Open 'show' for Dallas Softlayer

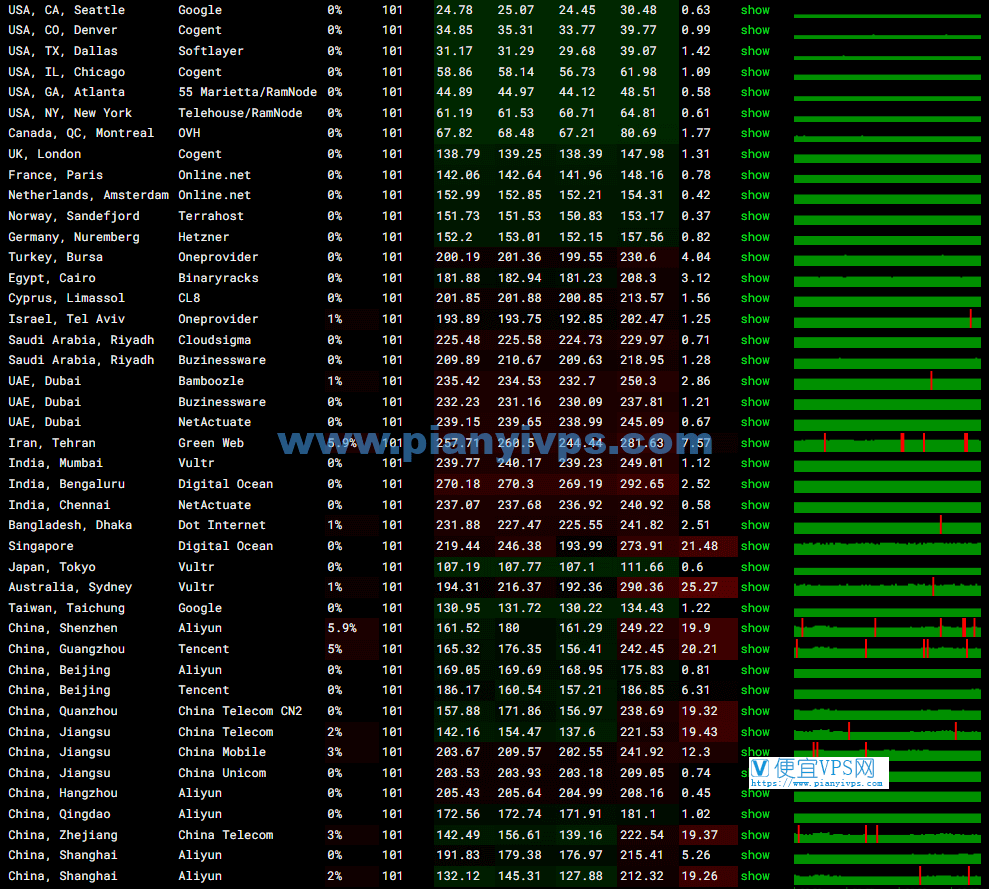click(755, 51)
